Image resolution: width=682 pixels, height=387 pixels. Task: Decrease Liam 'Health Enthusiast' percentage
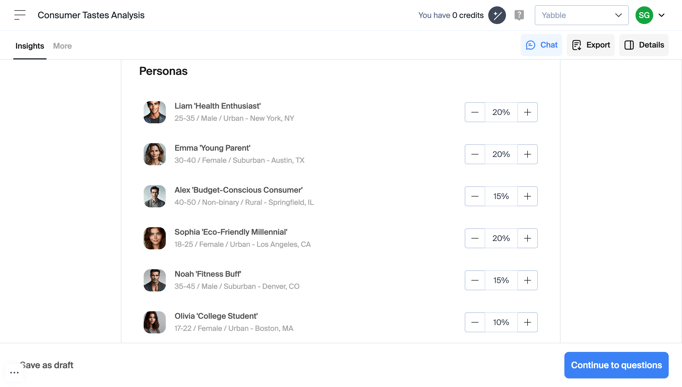pos(475,112)
